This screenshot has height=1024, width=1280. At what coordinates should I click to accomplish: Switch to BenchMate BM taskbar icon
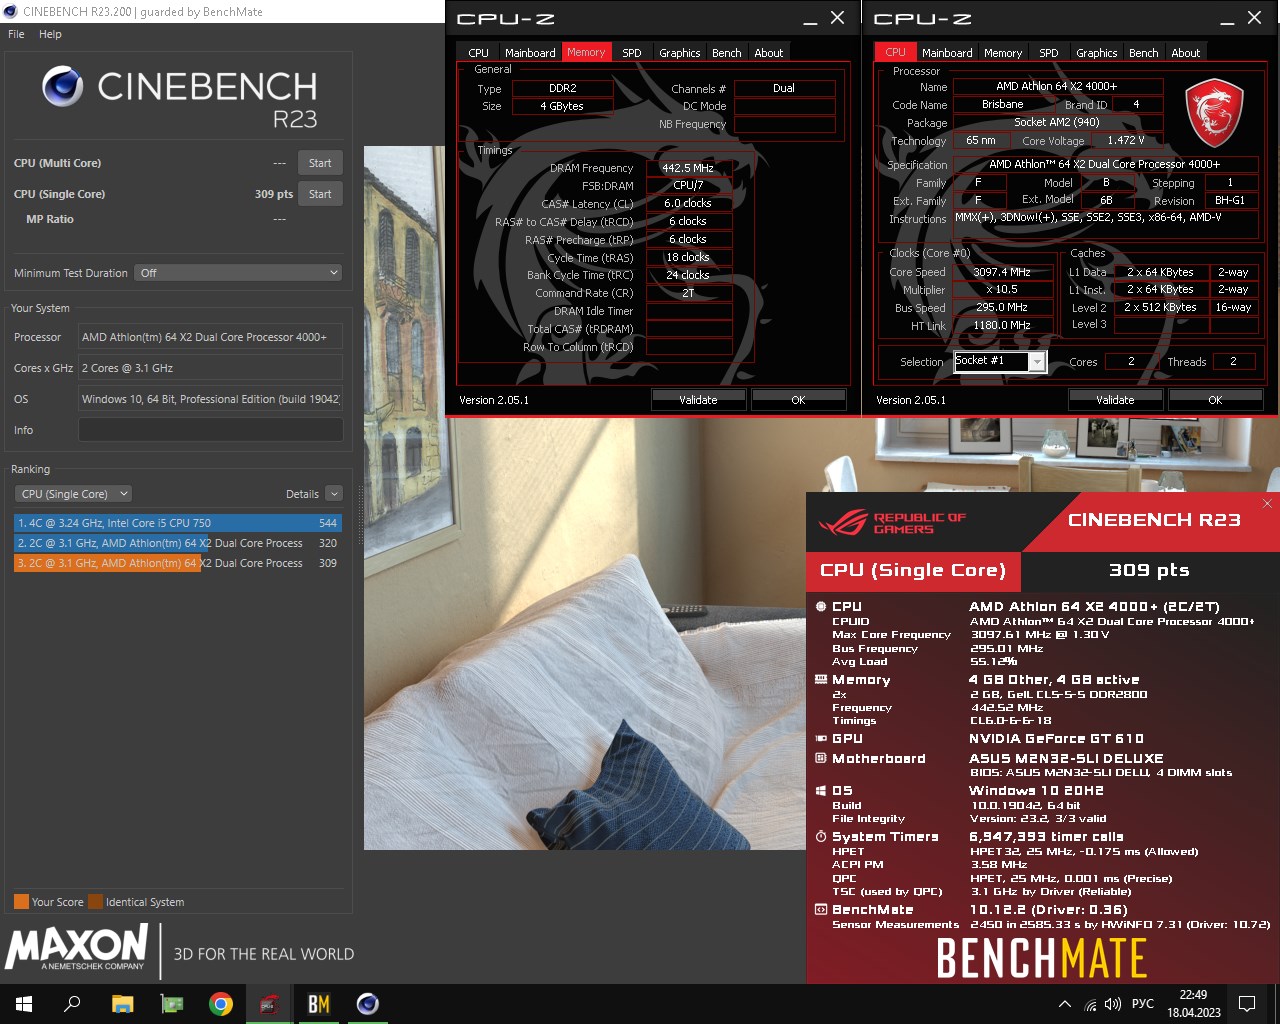318,1004
